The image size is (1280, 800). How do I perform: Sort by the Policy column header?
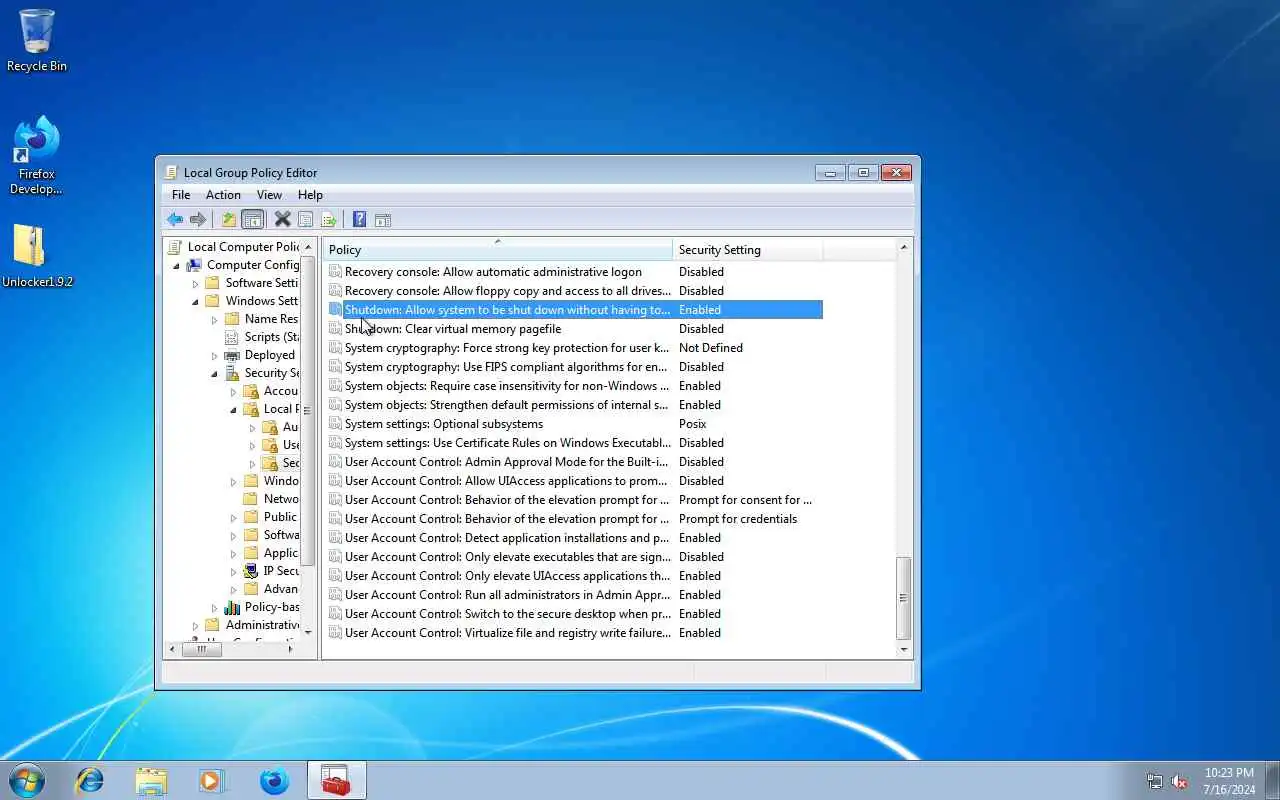point(497,250)
